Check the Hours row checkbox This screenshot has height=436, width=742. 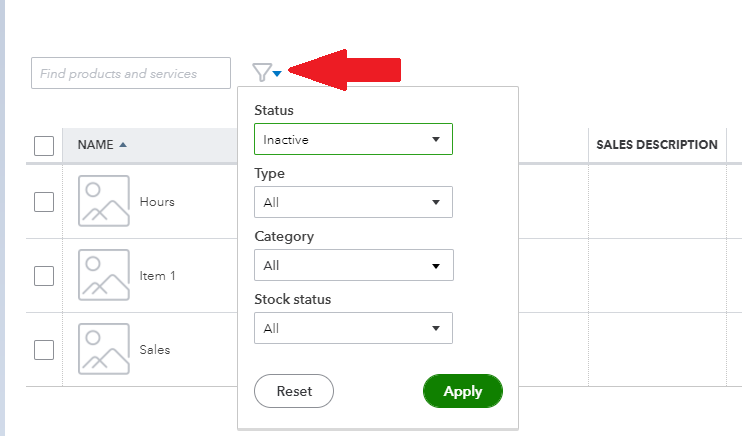pos(44,202)
